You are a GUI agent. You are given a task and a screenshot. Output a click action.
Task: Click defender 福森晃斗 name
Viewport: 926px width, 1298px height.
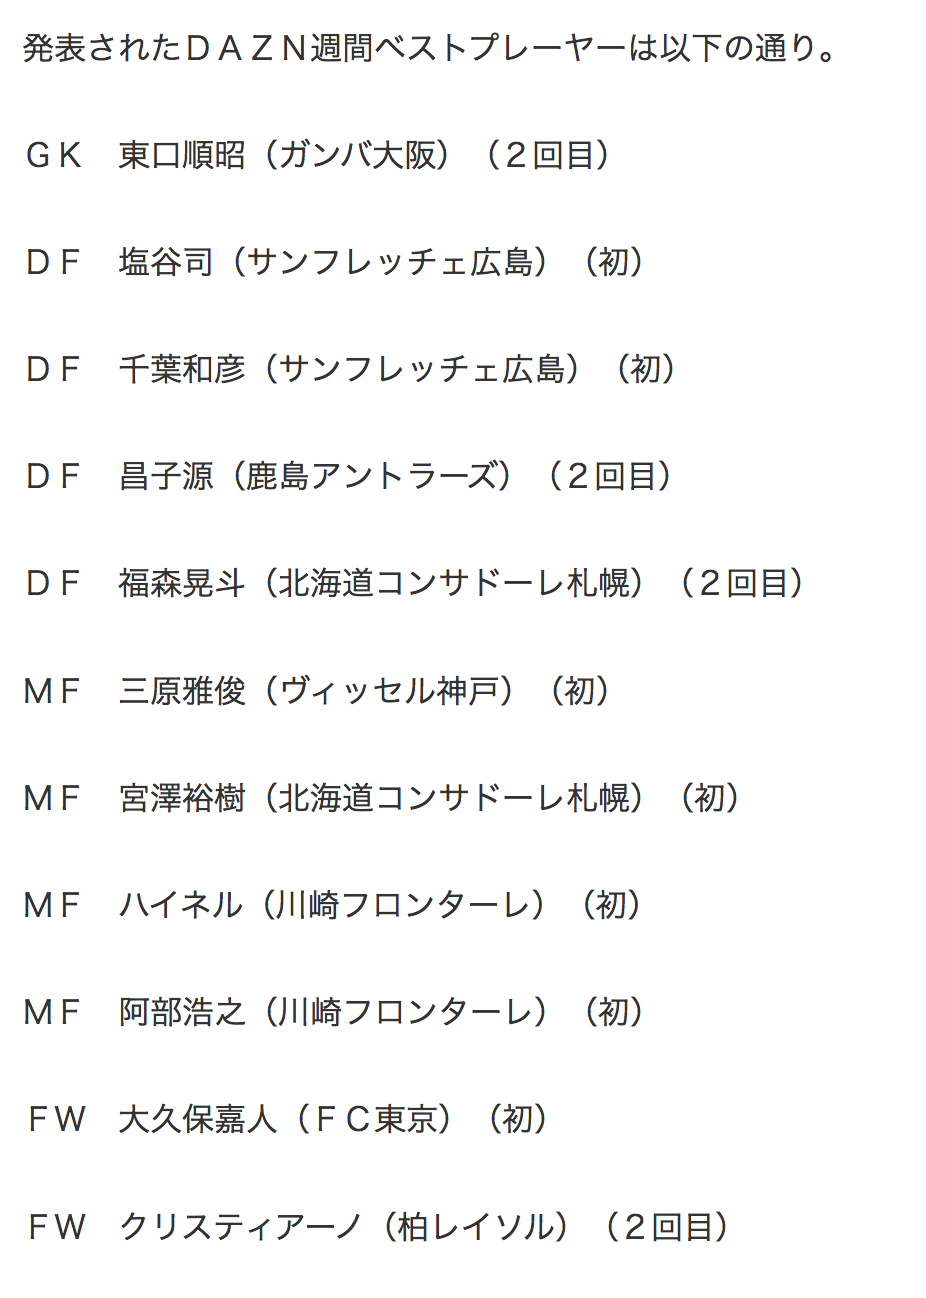pyautogui.click(x=182, y=583)
